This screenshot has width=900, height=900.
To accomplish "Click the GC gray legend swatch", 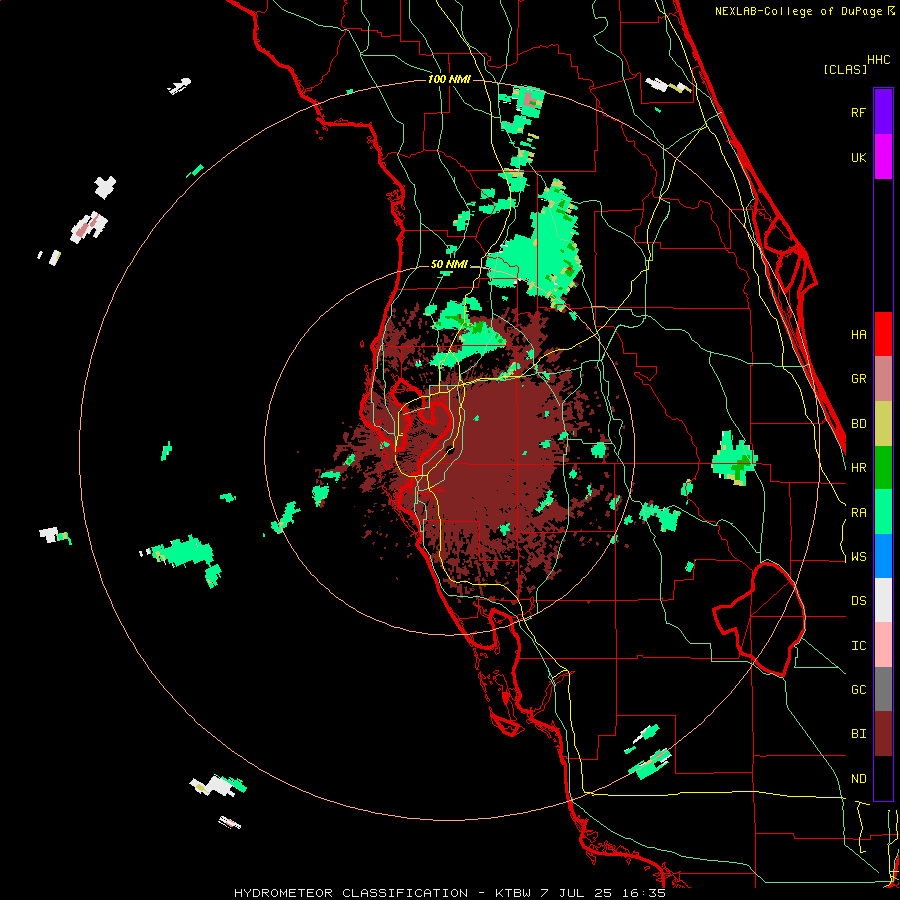I will click(x=883, y=689).
